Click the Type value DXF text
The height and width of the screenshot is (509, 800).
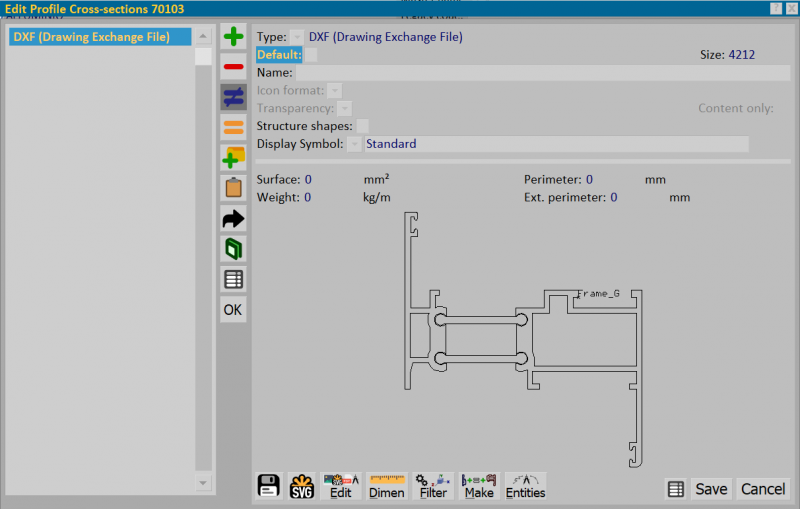386,37
